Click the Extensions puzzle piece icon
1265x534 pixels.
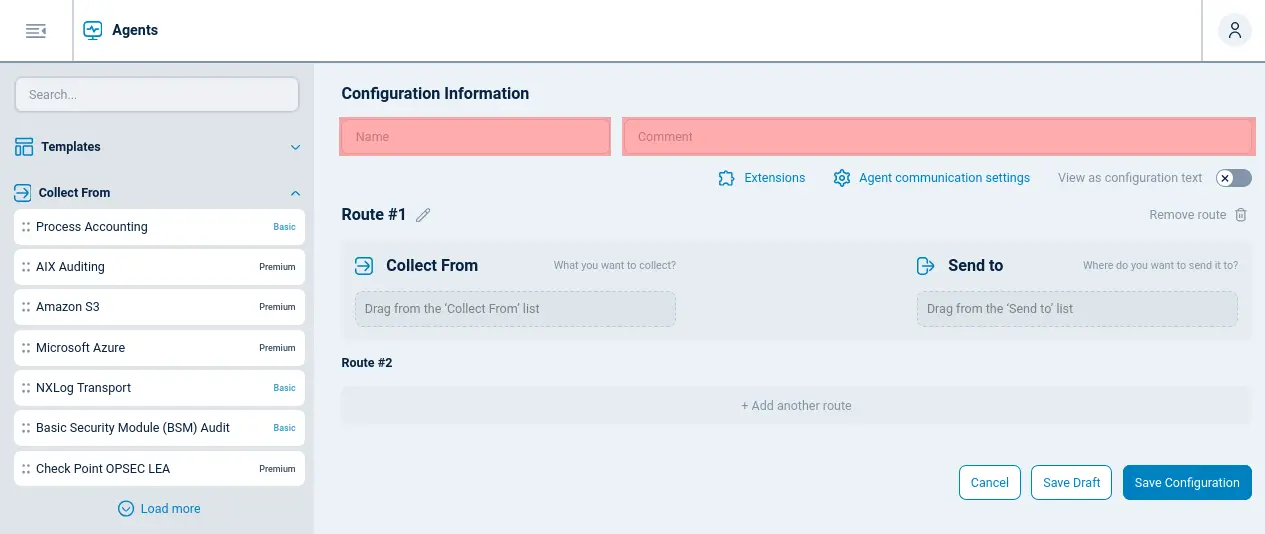[x=727, y=178]
